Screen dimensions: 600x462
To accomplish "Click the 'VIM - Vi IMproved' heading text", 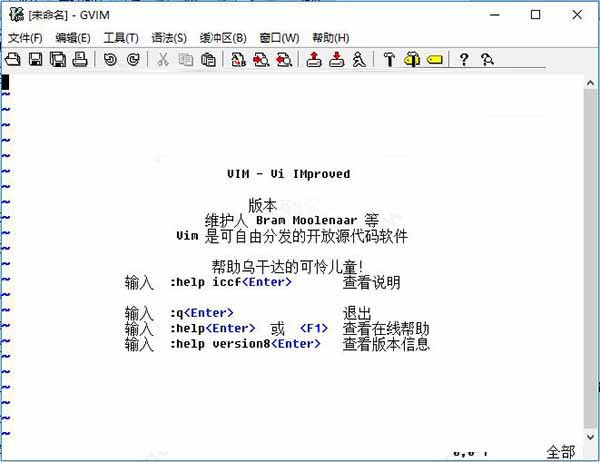I will coord(289,174).
